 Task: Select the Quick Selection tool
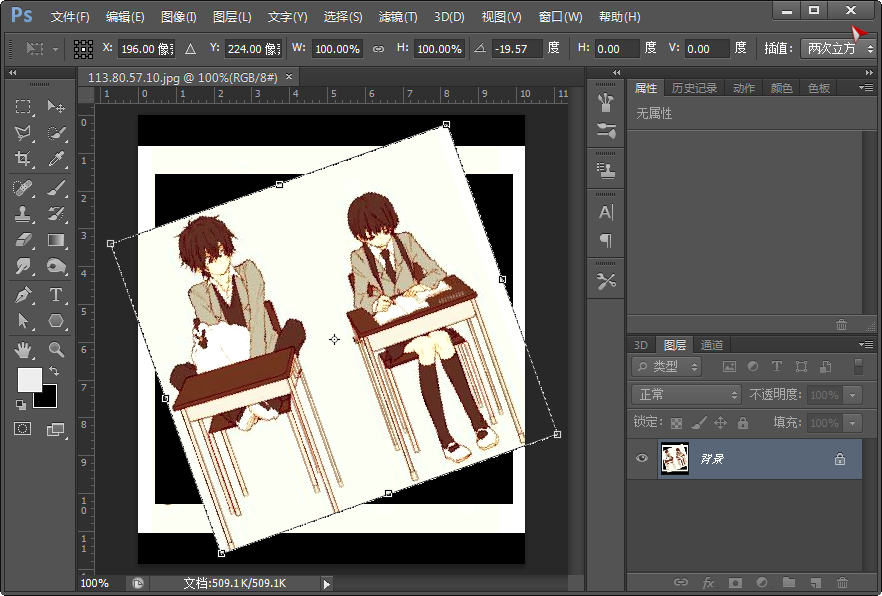(56, 133)
